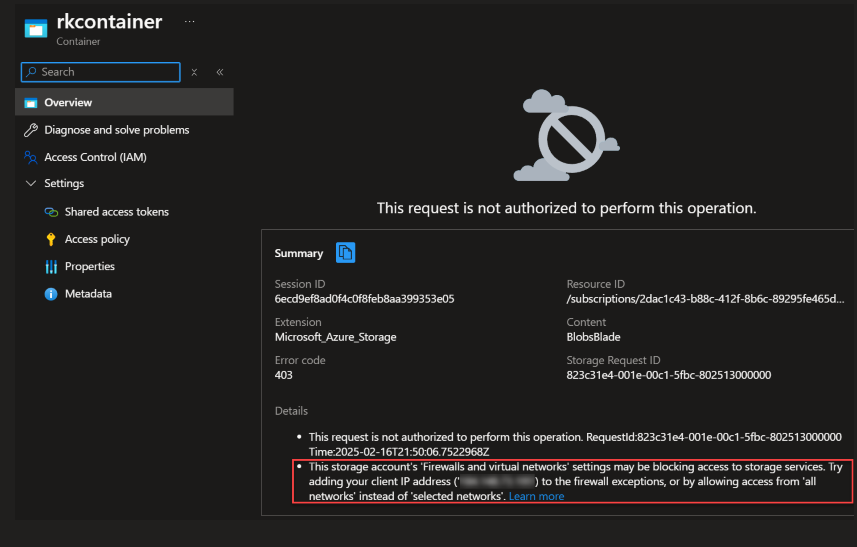
Task: Click the truncated Resource ID path
Action: click(x=705, y=299)
